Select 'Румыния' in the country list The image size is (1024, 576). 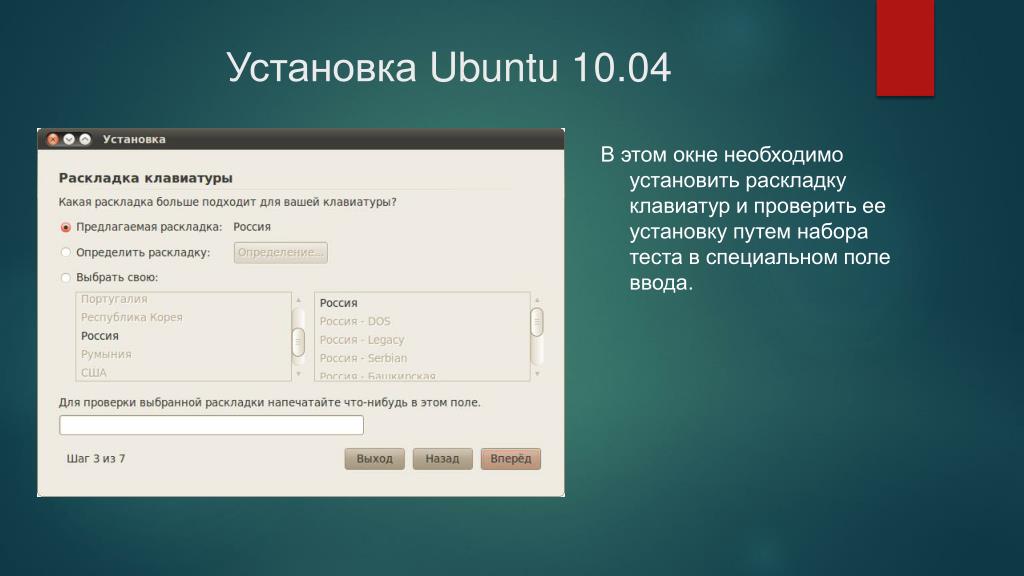point(183,354)
